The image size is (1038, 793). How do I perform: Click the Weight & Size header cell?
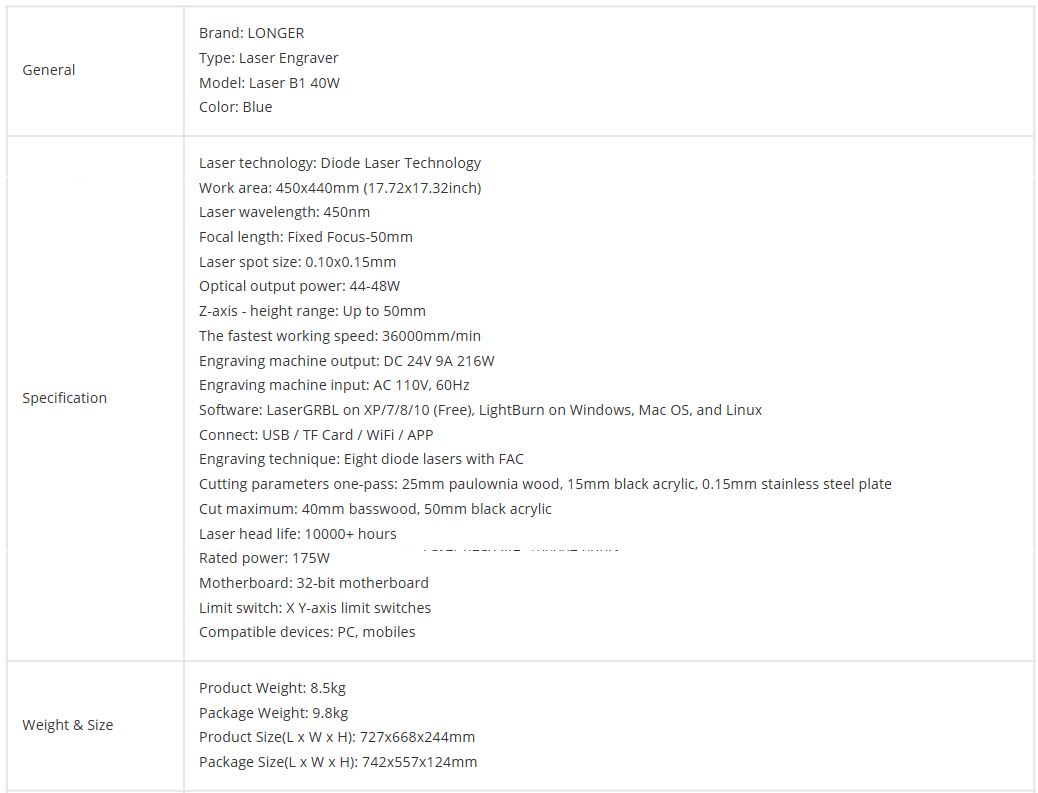[67, 725]
